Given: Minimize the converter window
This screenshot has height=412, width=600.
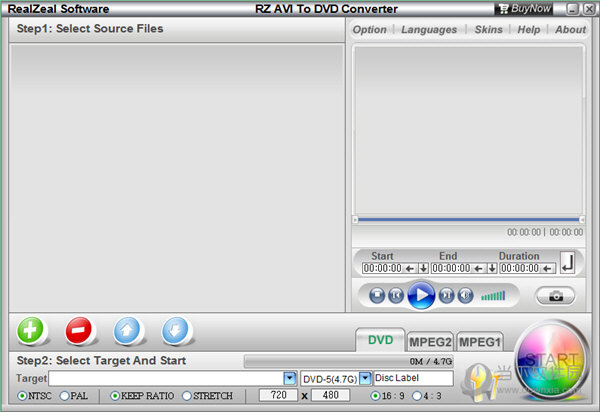Looking at the screenshot, I should click(x=572, y=9).
